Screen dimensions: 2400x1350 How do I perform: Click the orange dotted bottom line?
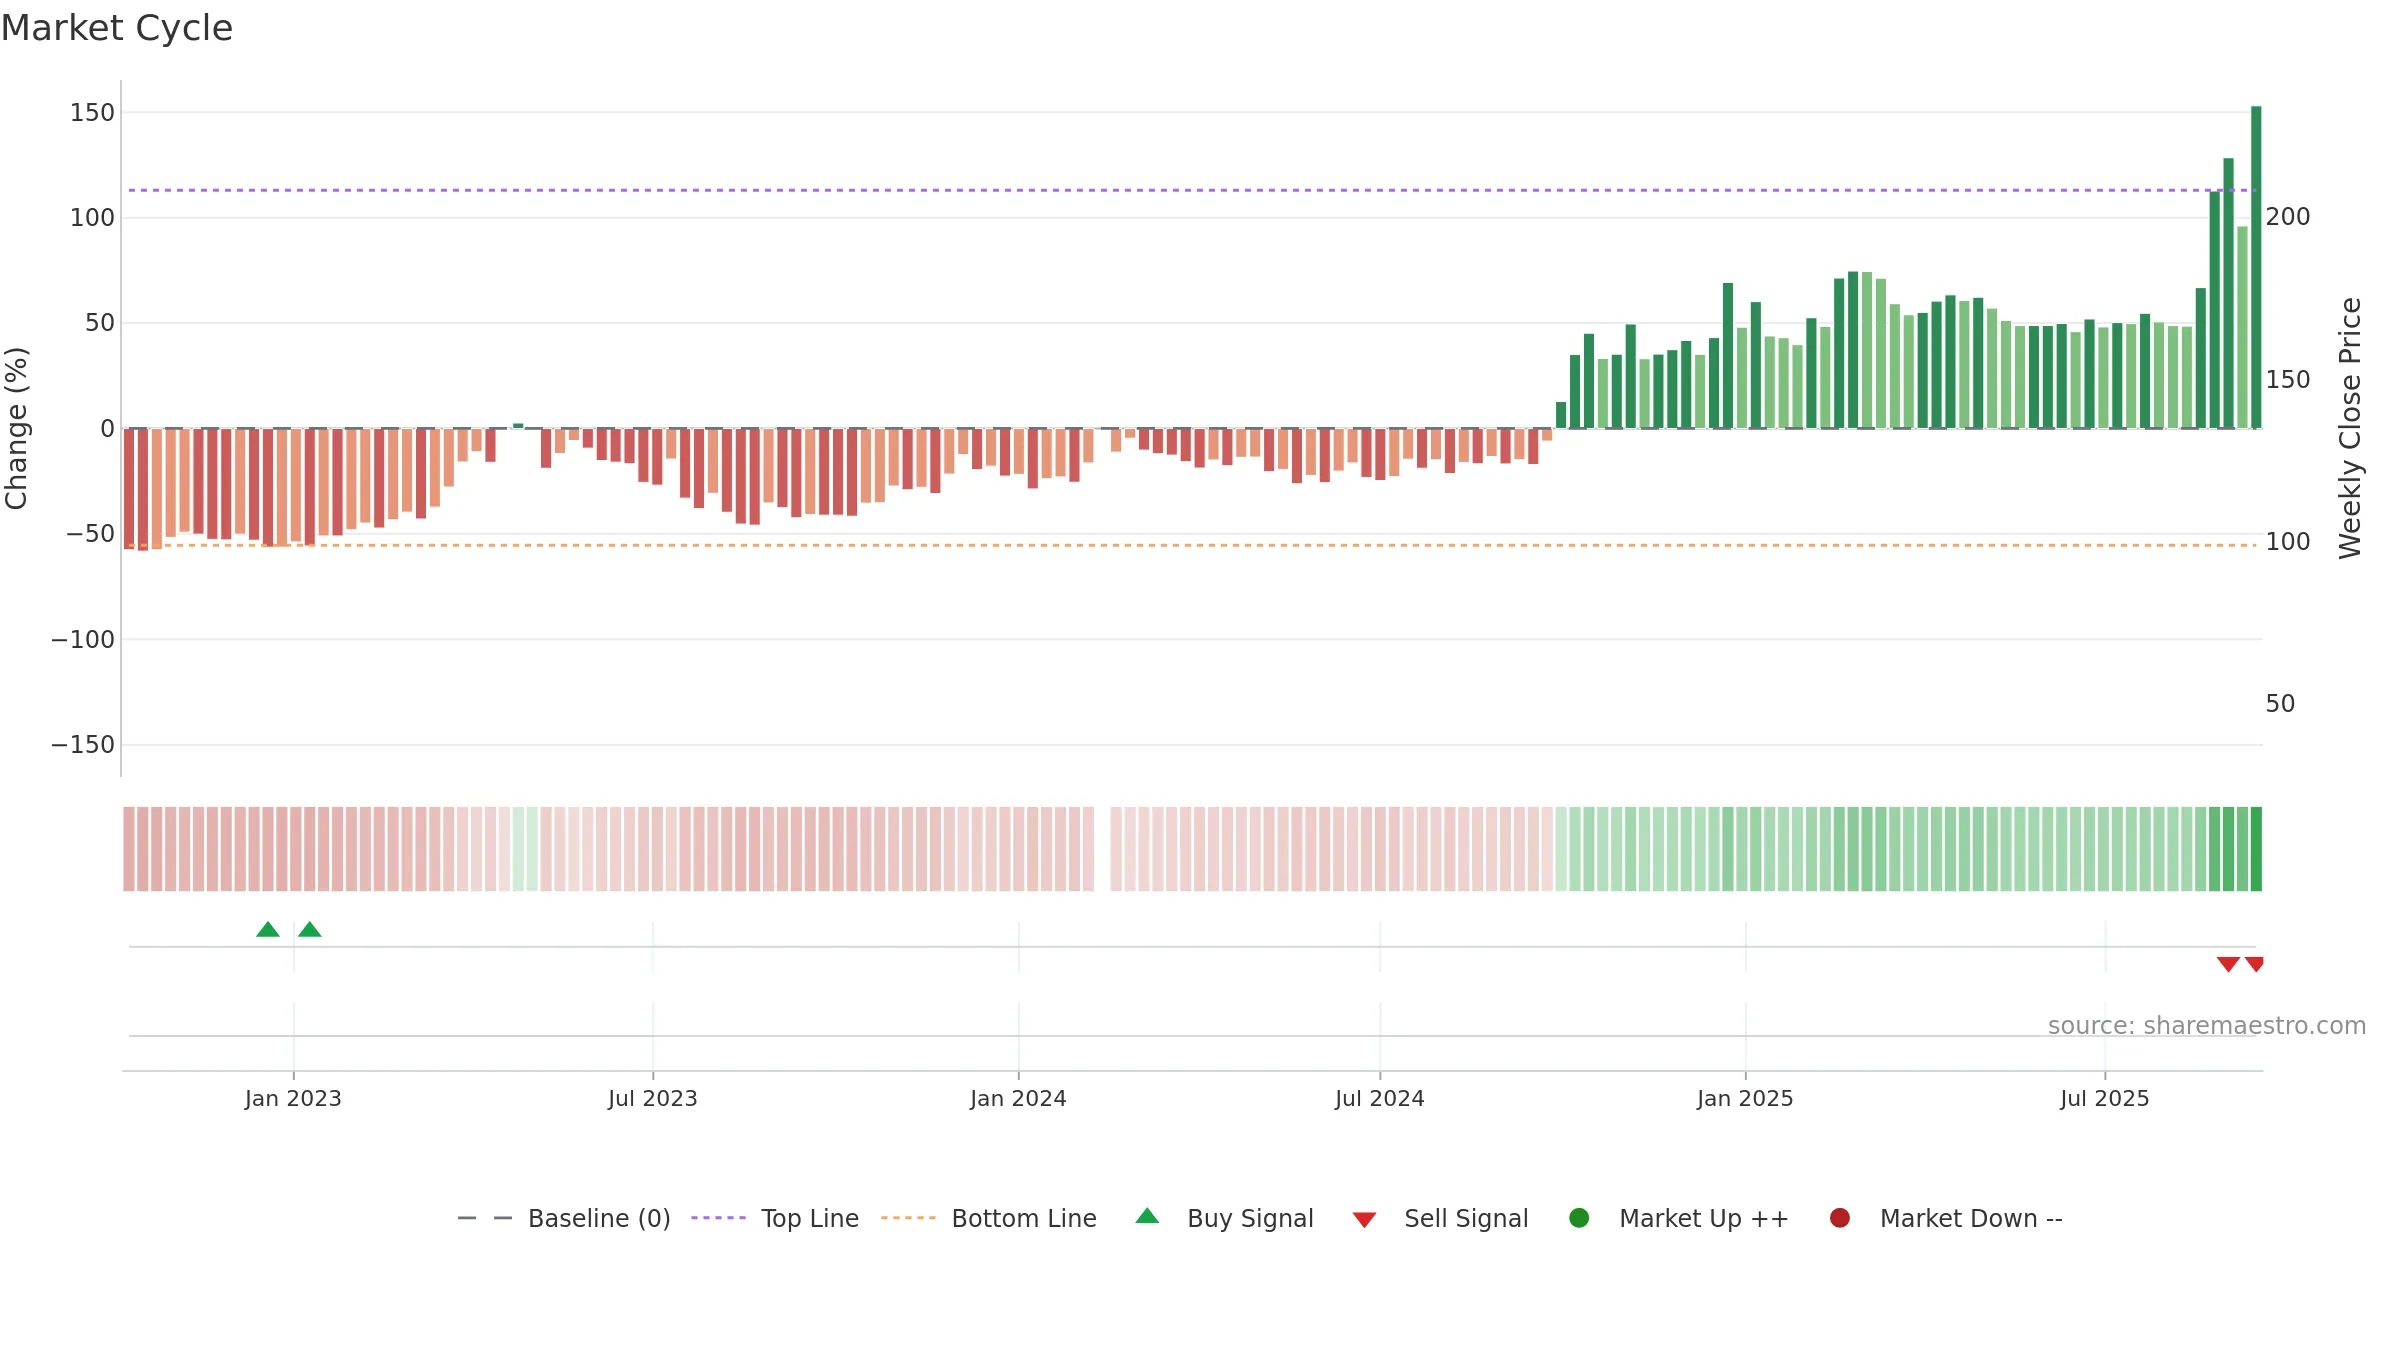click(x=1190, y=545)
